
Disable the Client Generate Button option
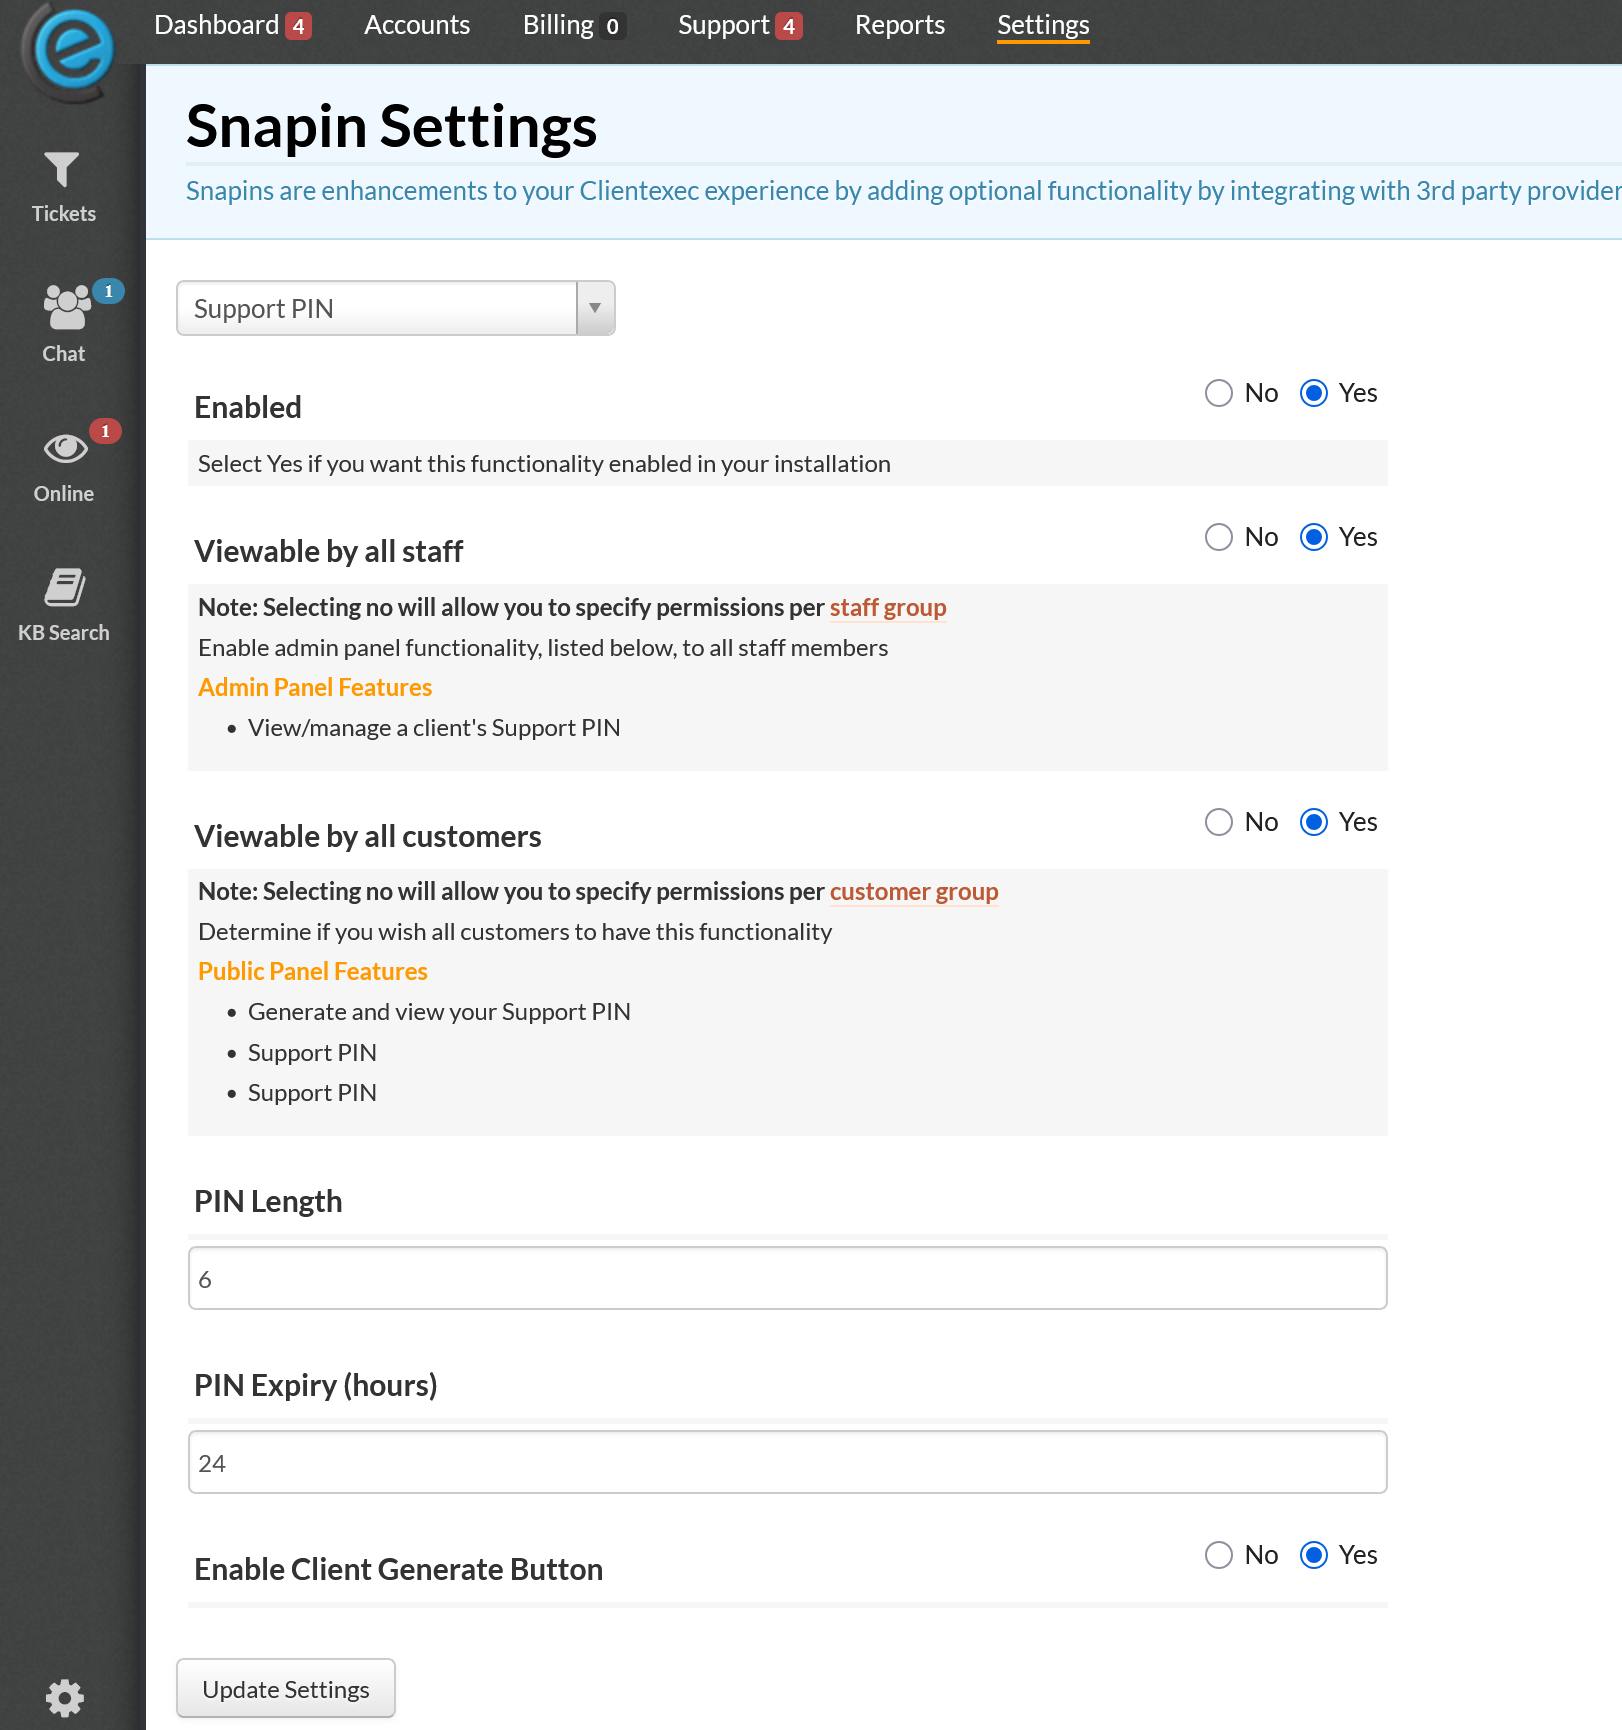(x=1218, y=1555)
